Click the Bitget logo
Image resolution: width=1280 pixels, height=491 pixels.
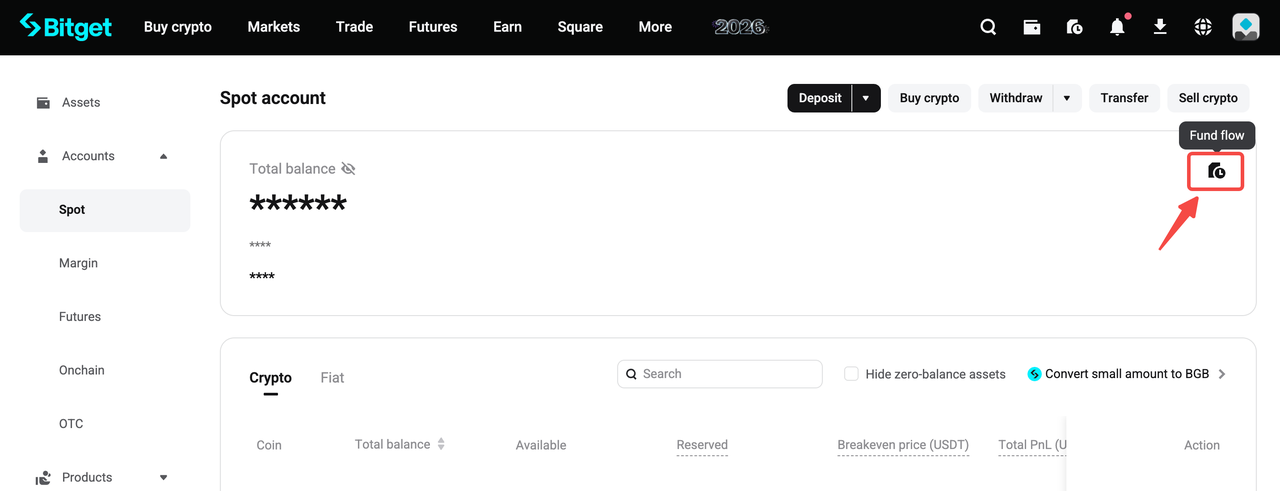coord(66,27)
